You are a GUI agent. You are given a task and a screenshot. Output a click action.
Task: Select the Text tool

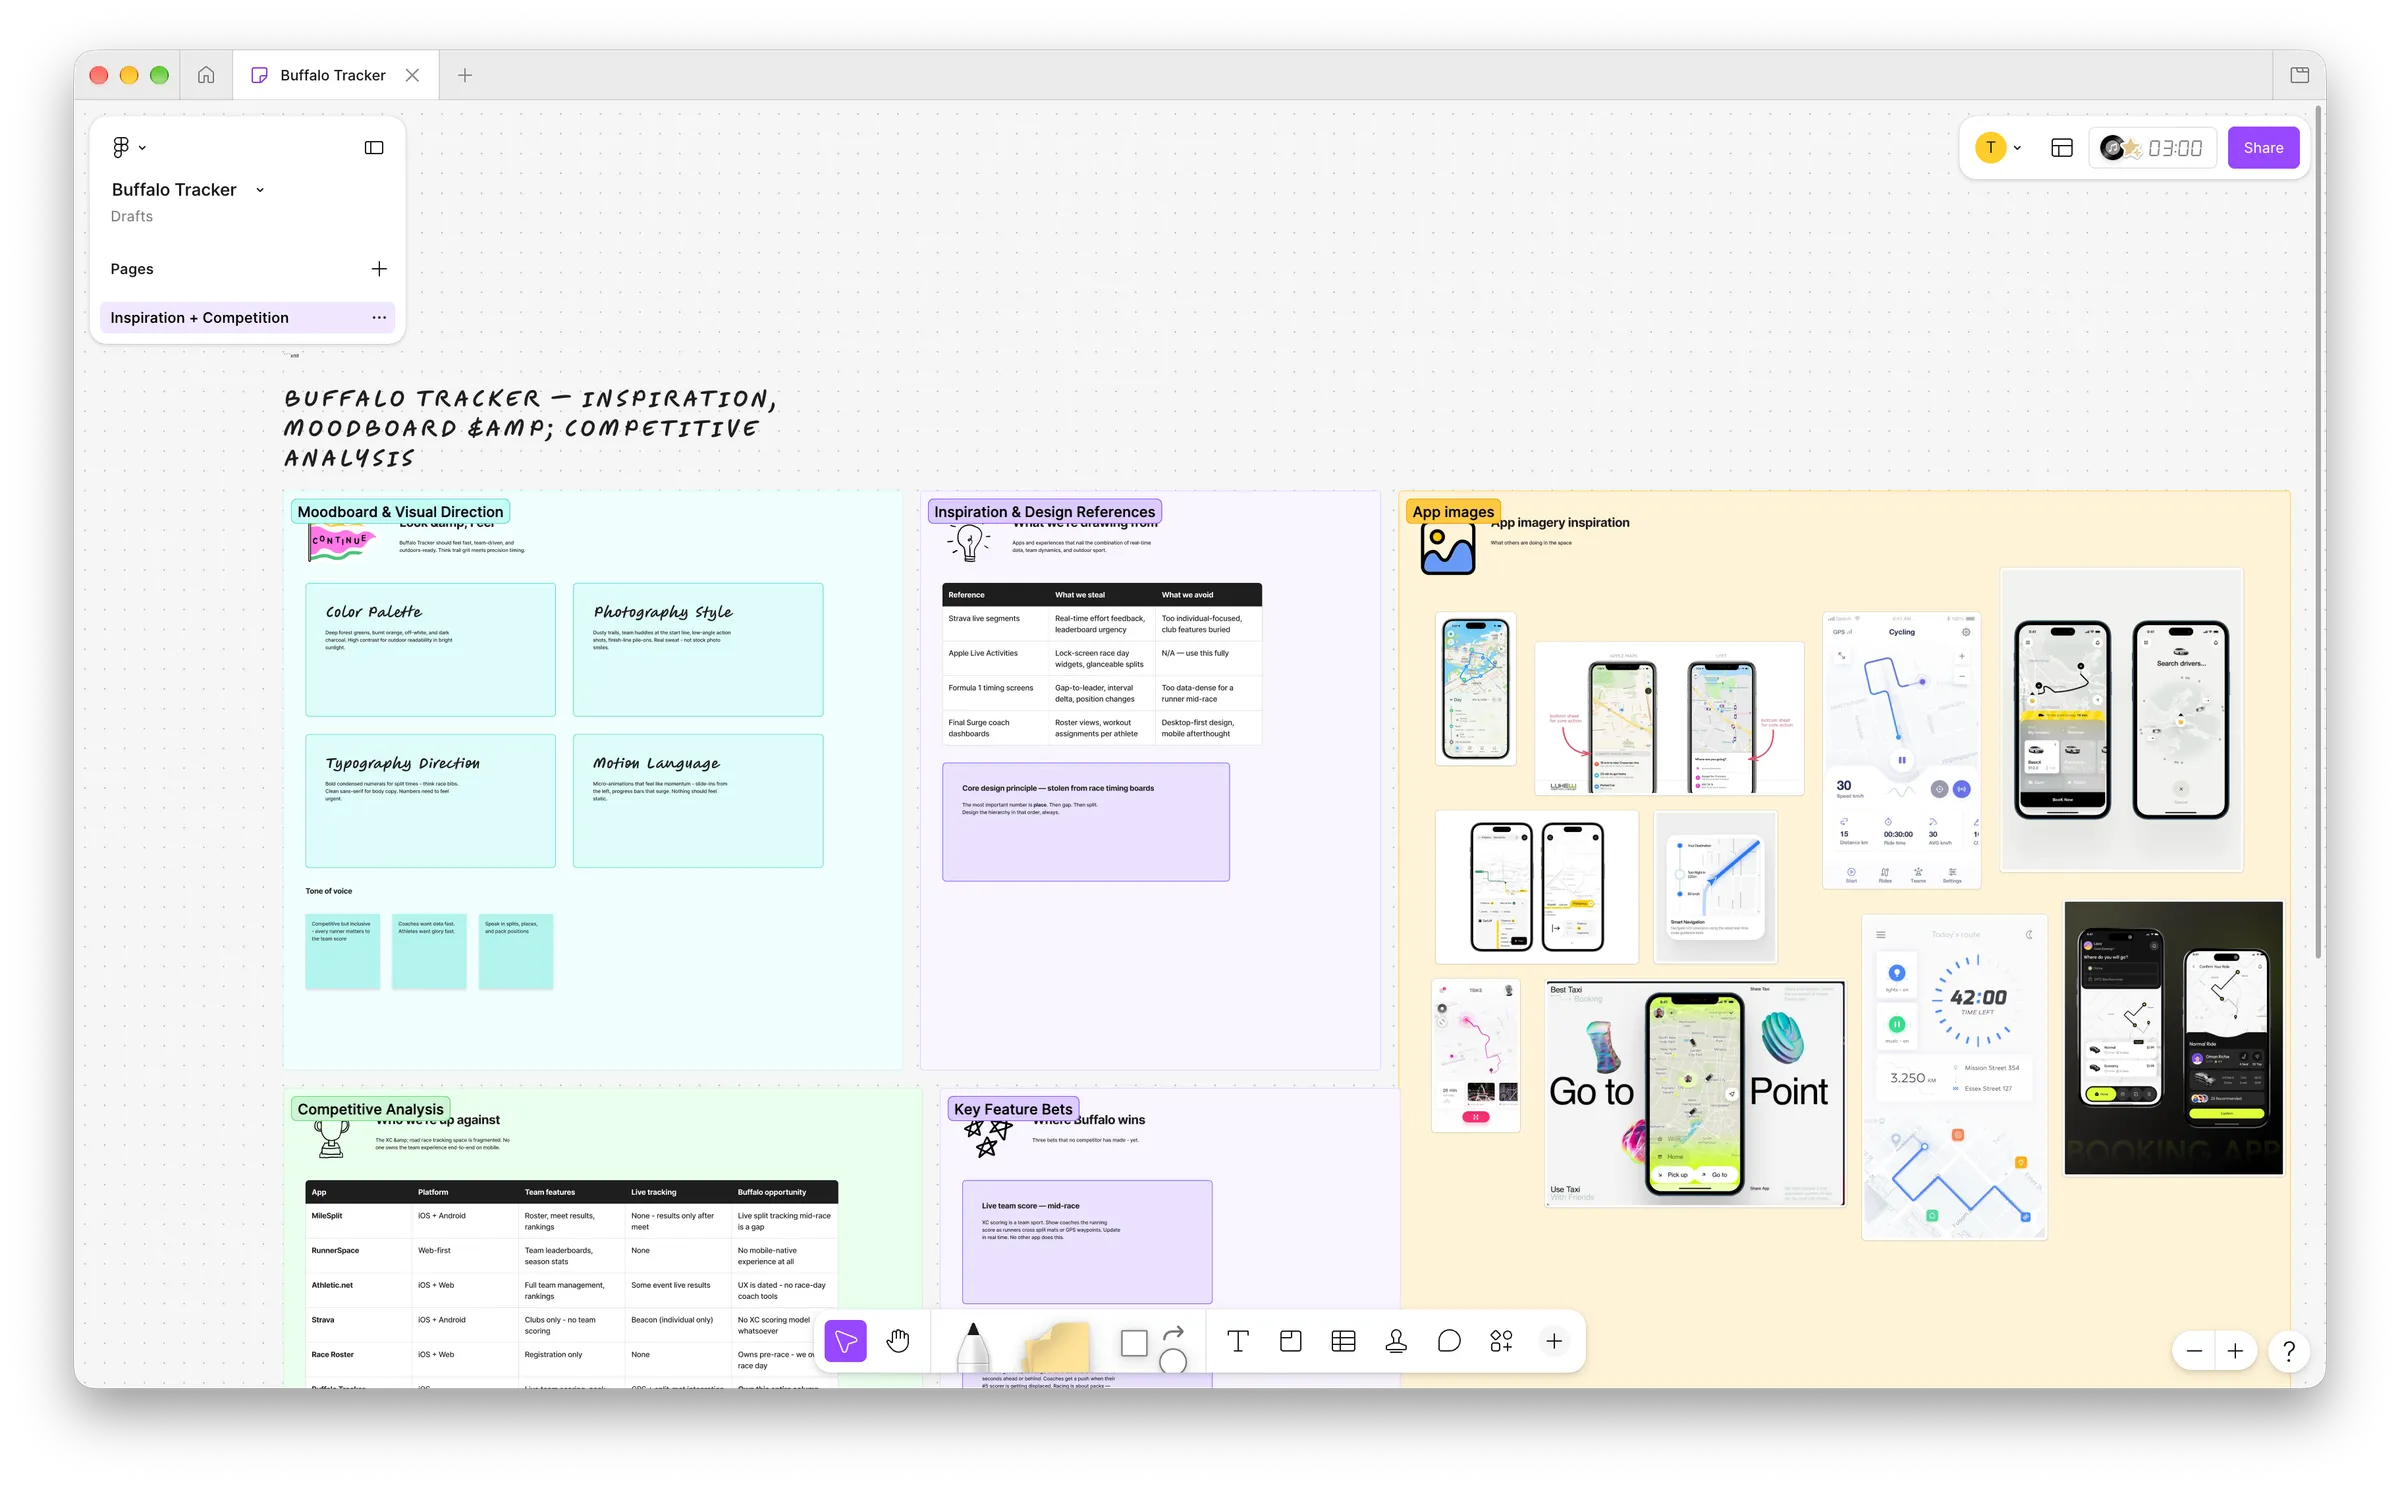pos(1238,1341)
